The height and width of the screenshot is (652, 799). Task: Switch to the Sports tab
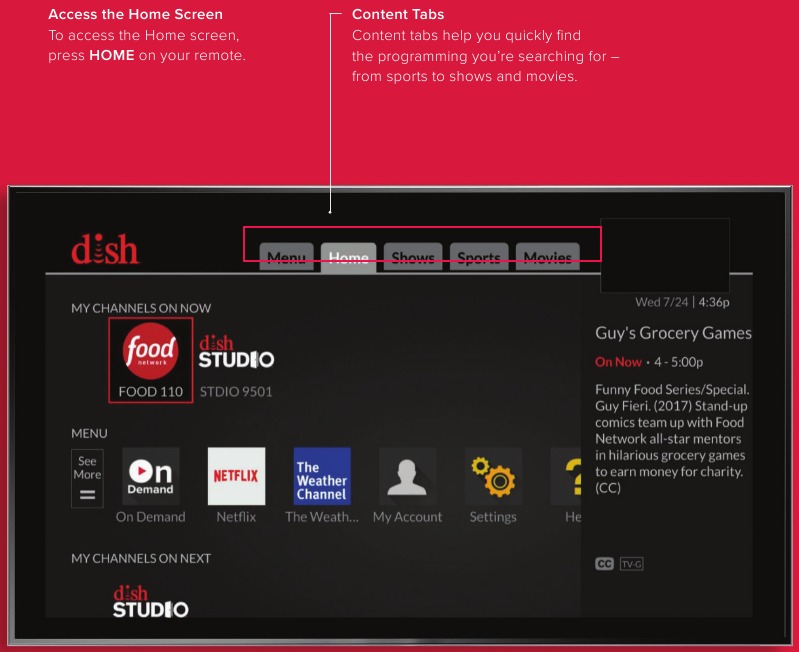[x=479, y=257]
